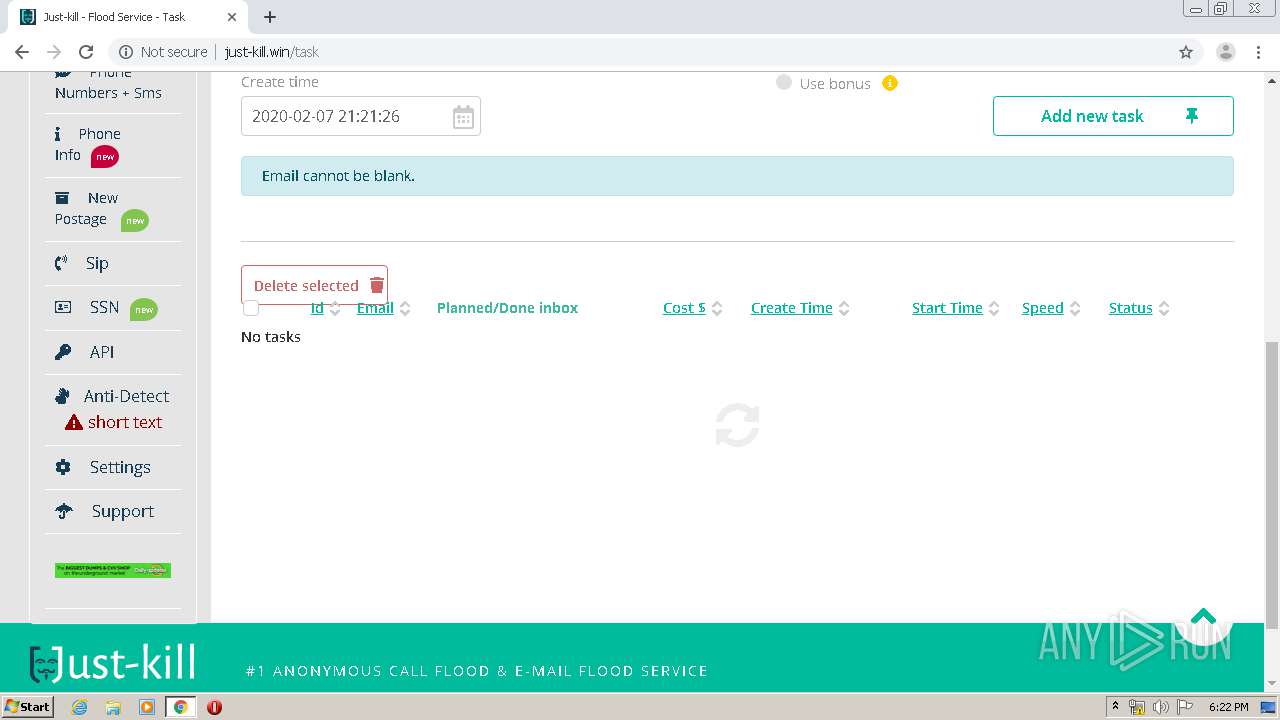Screen dimensions: 1280x720
Task: Click the sort arrows beside Status
Action: 1164,309
